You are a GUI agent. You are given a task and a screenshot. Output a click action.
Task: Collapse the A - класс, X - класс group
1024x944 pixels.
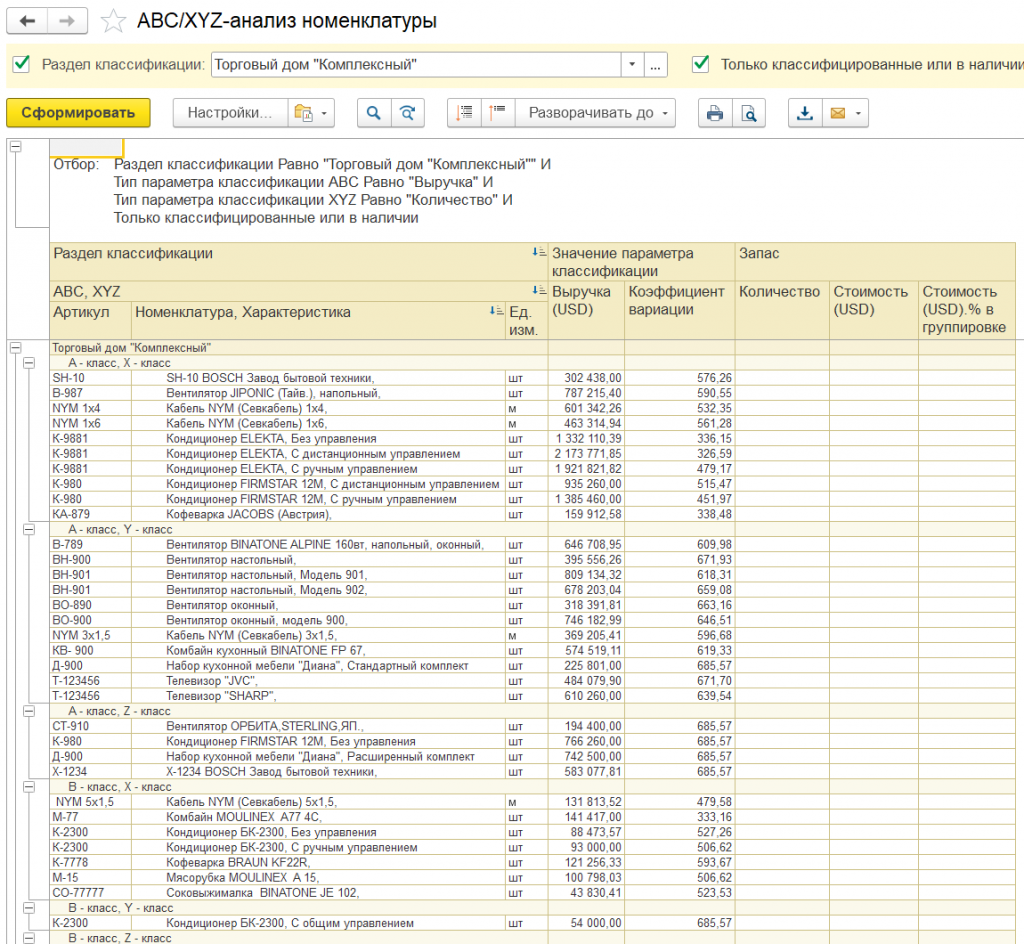pyautogui.click(x=29, y=363)
